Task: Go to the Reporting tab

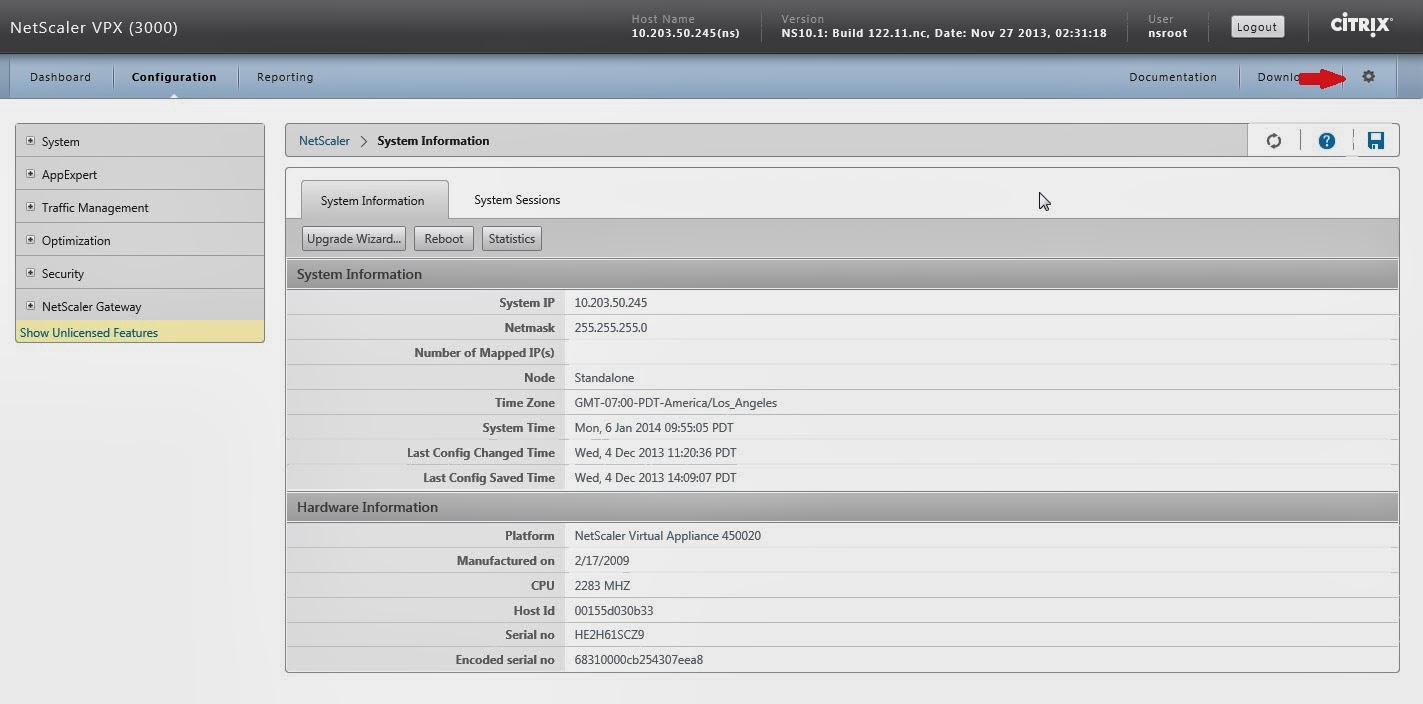Action: [285, 77]
